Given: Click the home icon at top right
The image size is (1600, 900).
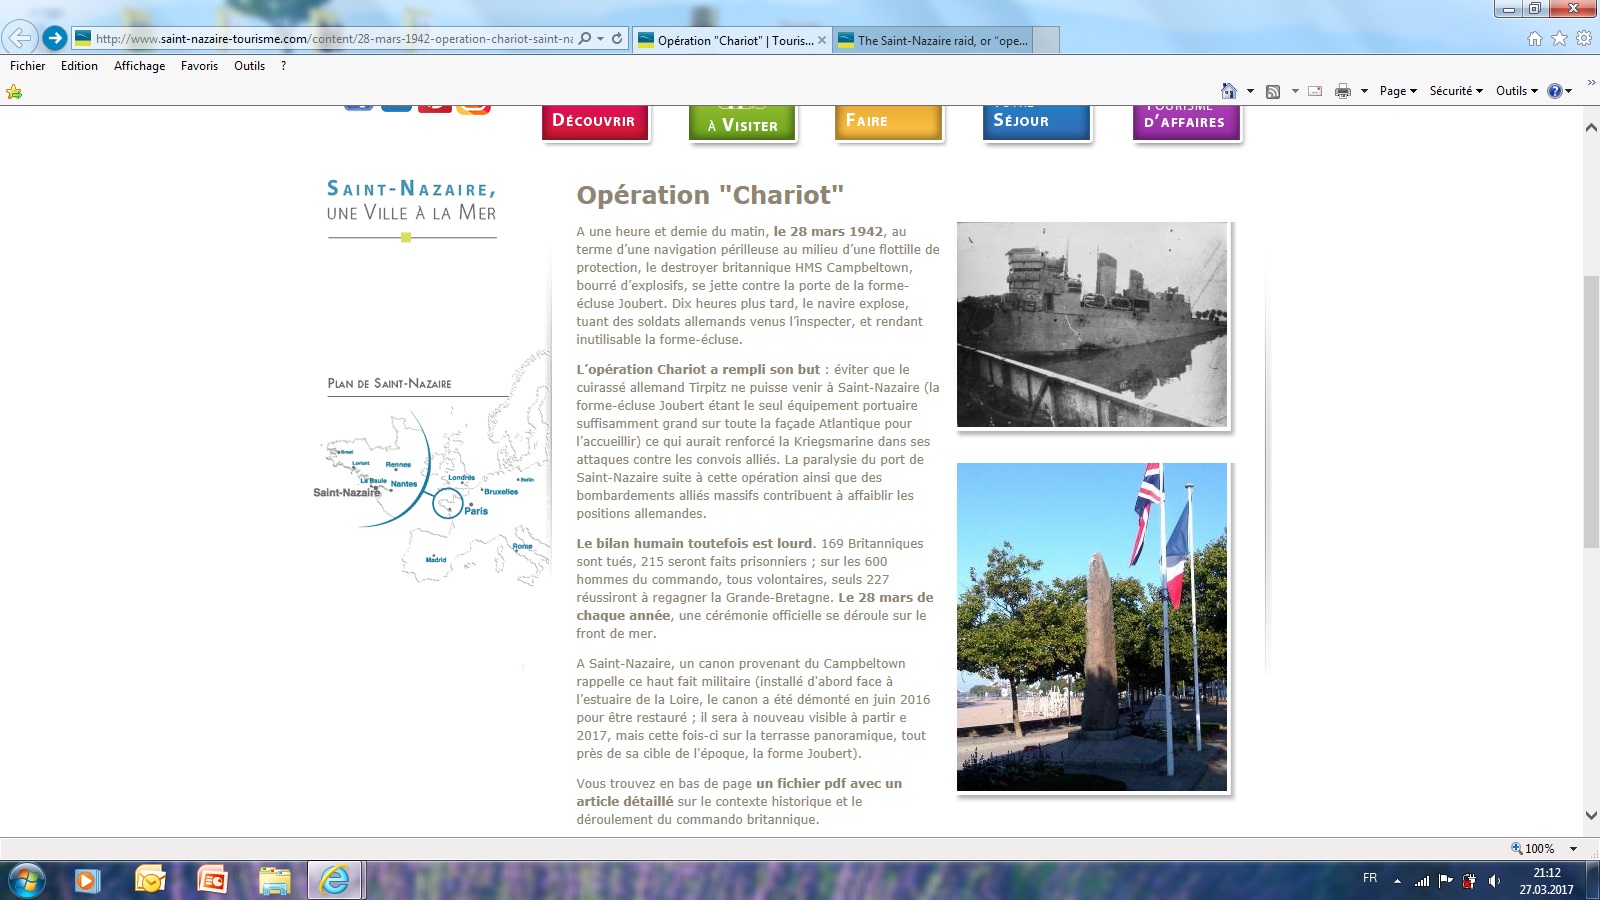Looking at the screenshot, I should (1535, 38).
